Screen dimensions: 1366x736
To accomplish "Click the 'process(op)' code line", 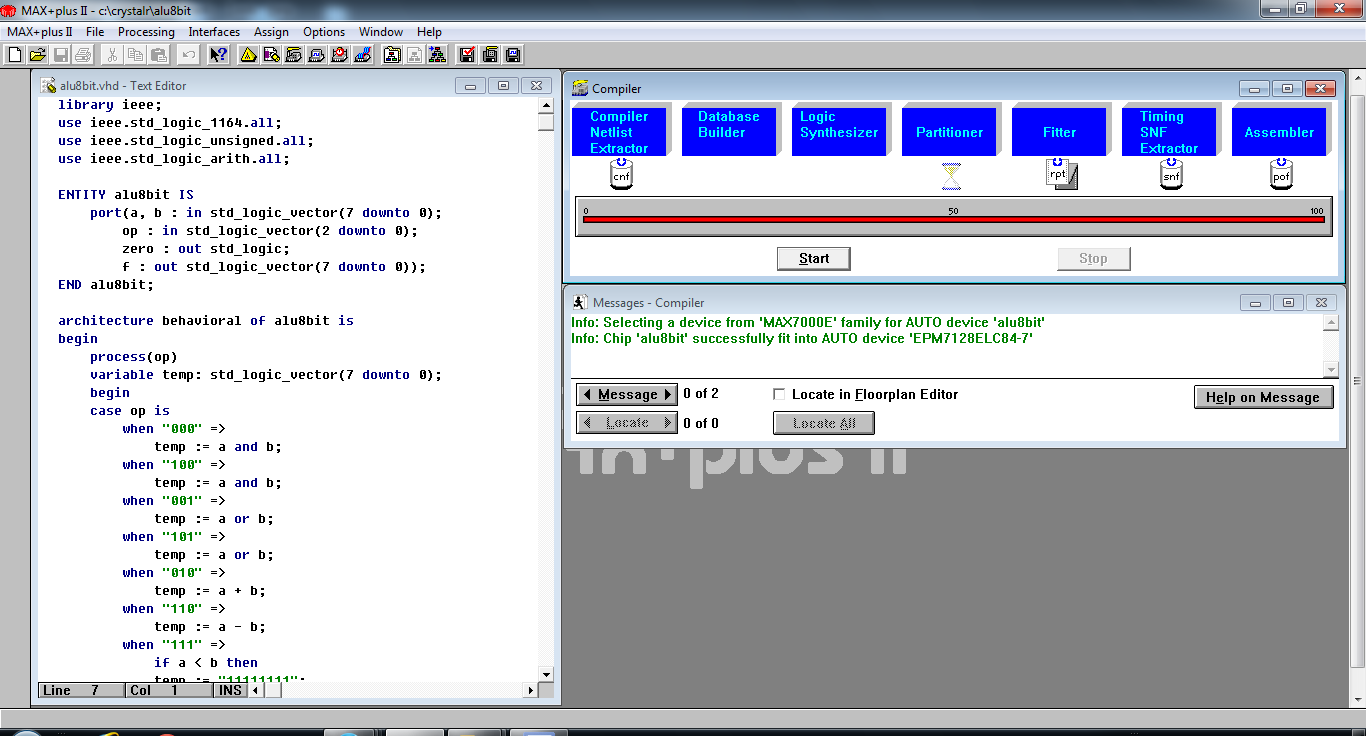I will 134,357.
